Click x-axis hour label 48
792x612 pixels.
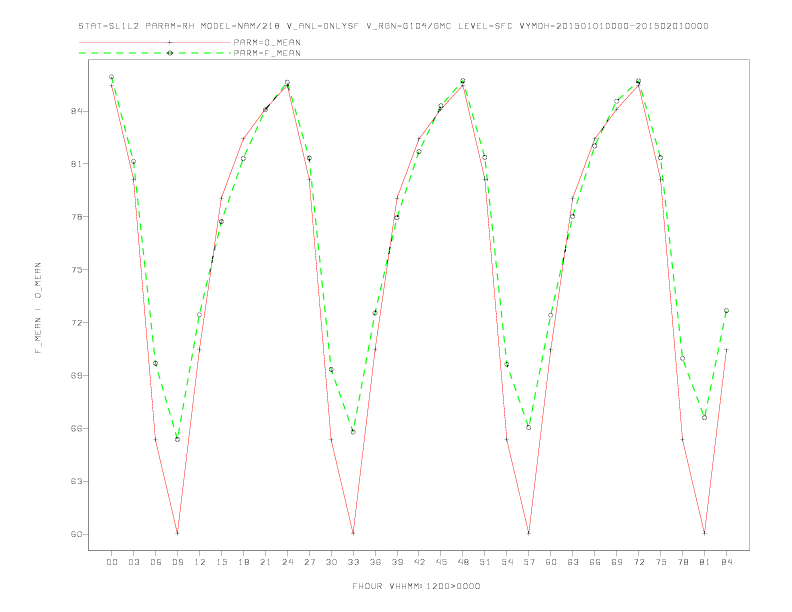[x=463, y=562]
